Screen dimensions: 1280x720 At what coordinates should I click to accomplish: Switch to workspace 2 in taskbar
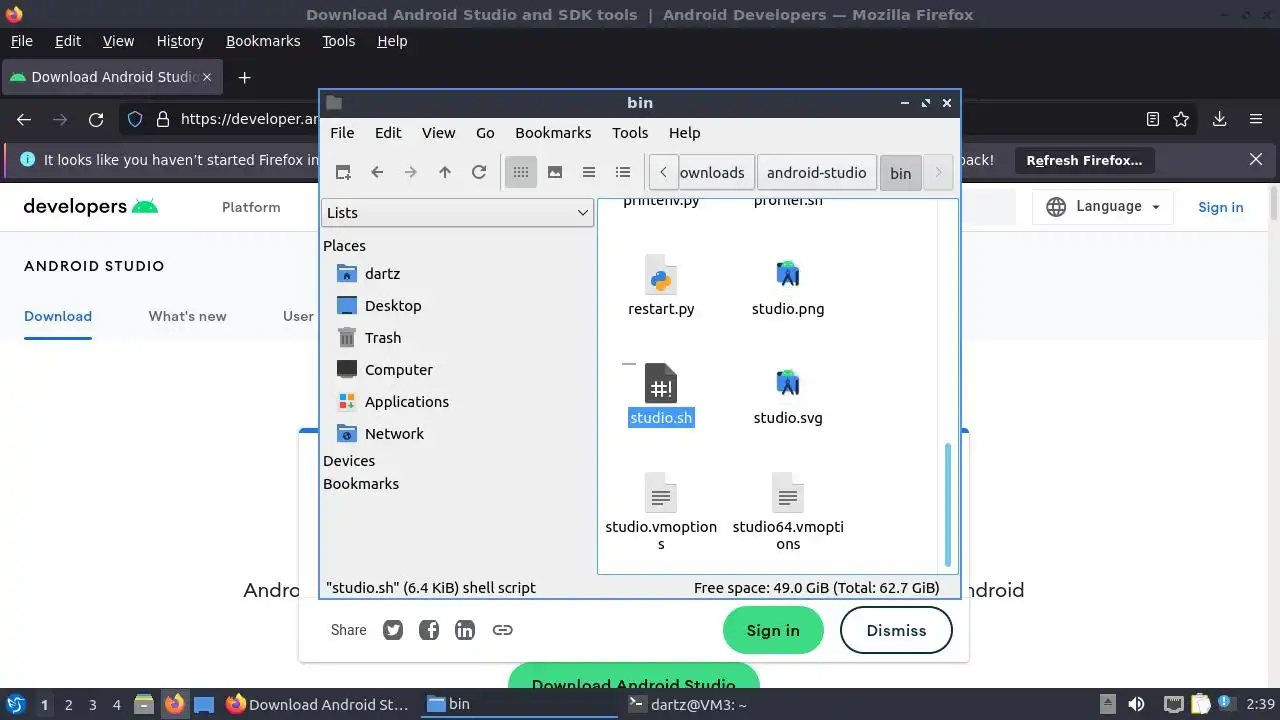click(x=68, y=704)
